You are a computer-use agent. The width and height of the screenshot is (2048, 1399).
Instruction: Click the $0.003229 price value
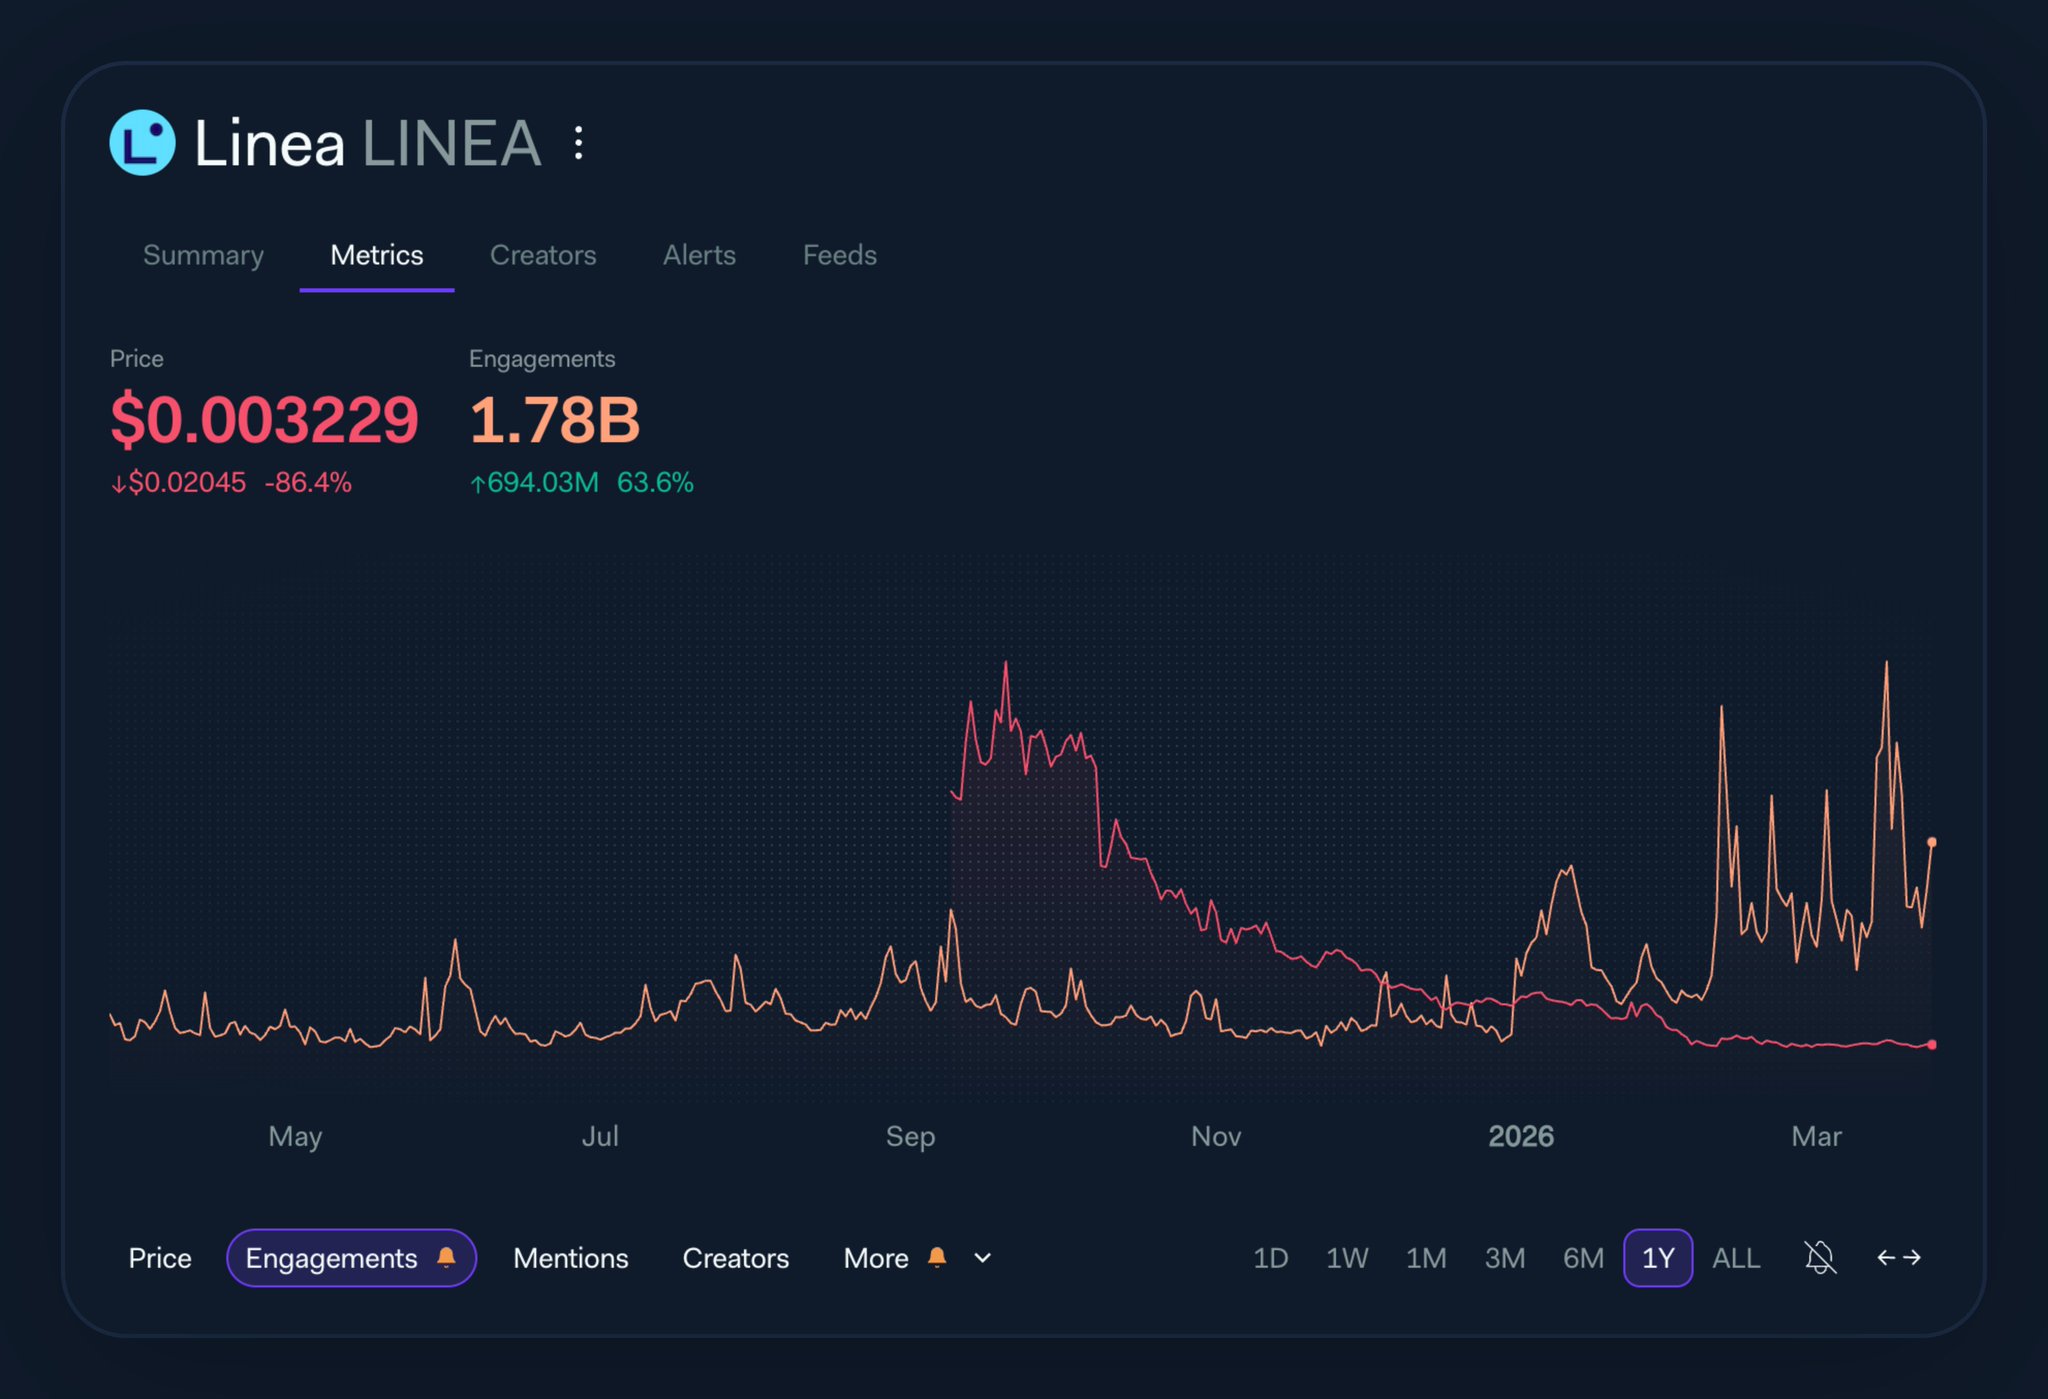pos(264,419)
